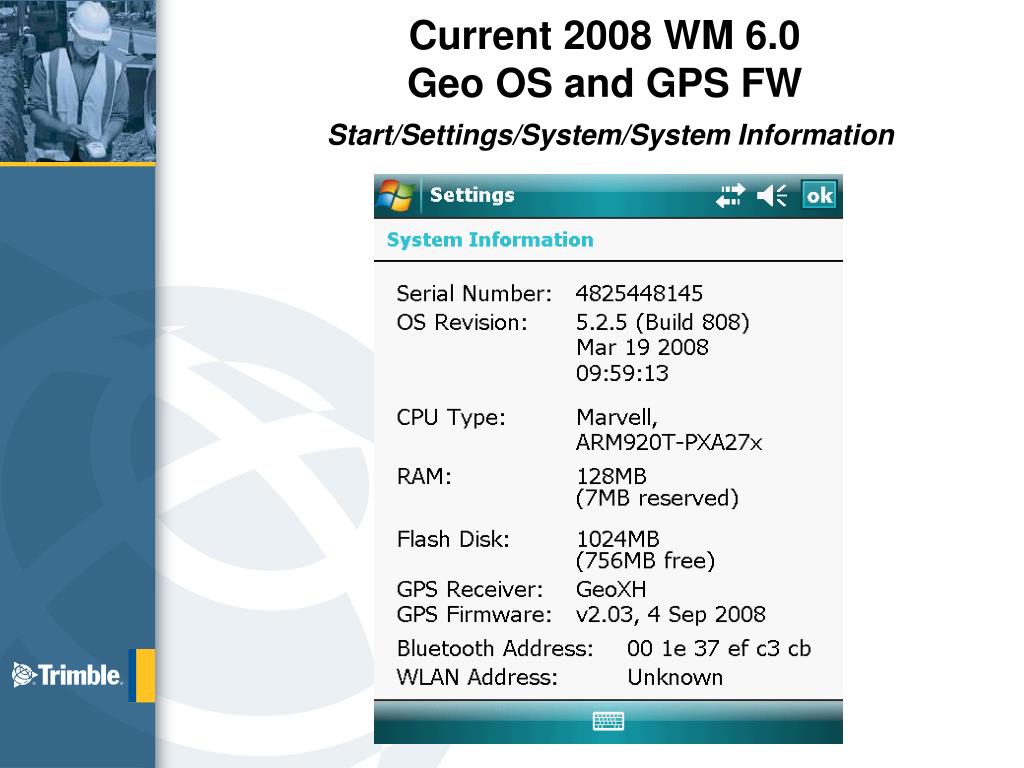Click the Trimble logo

[67, 675]
